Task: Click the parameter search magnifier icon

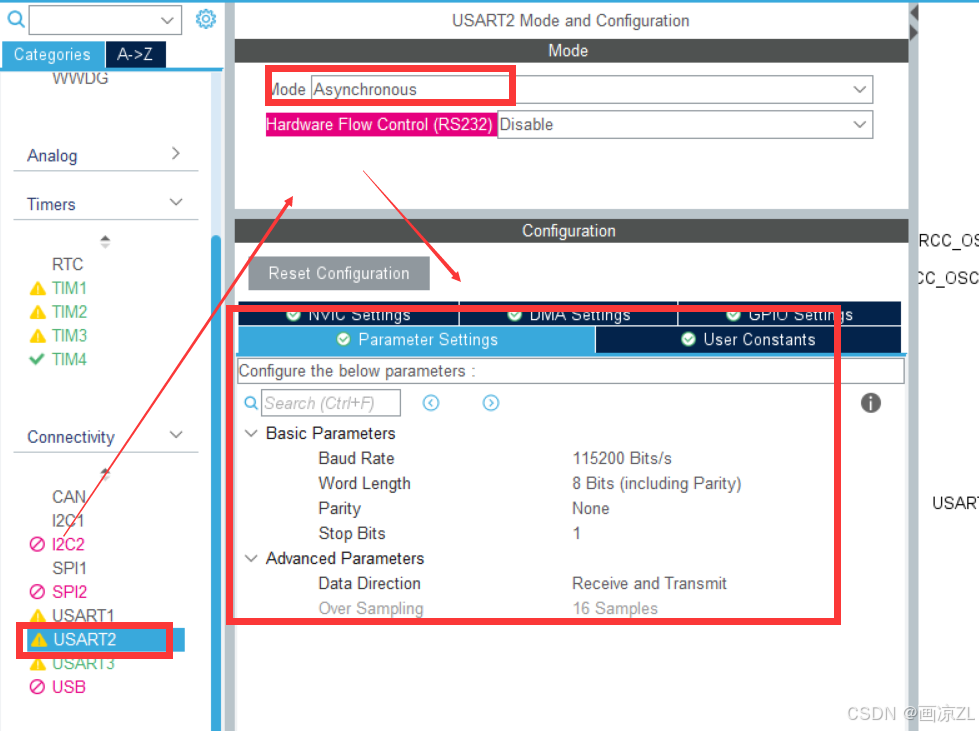Action: 251,403
